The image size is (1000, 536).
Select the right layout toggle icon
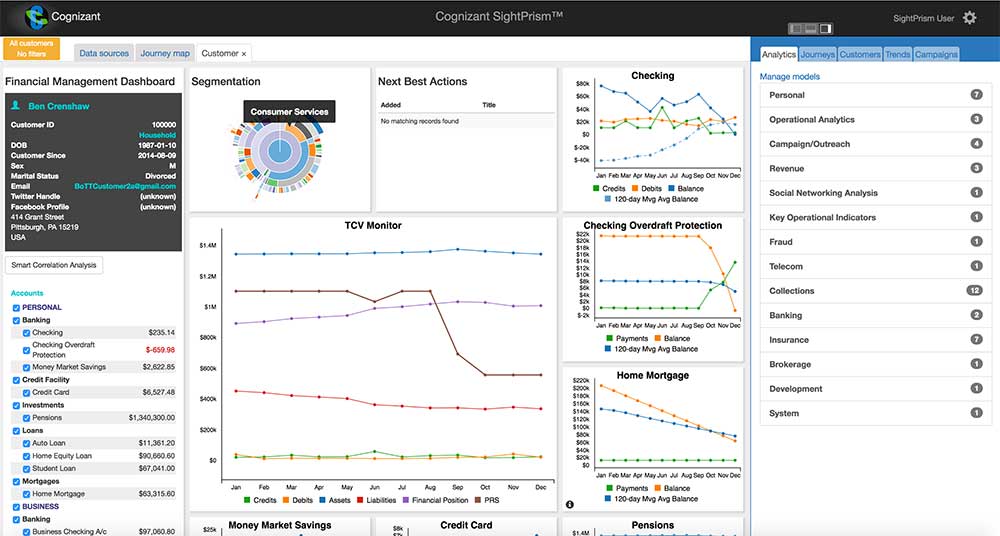(x=826, y=28)
